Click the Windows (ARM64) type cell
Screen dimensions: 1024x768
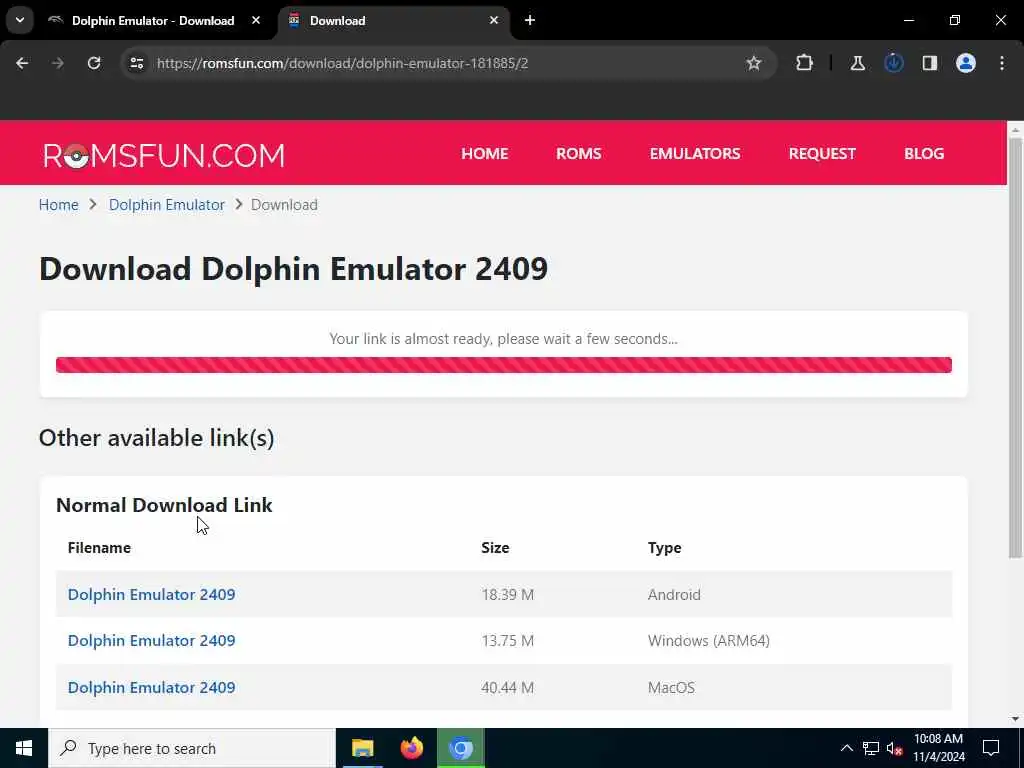(x=709, y=641)
